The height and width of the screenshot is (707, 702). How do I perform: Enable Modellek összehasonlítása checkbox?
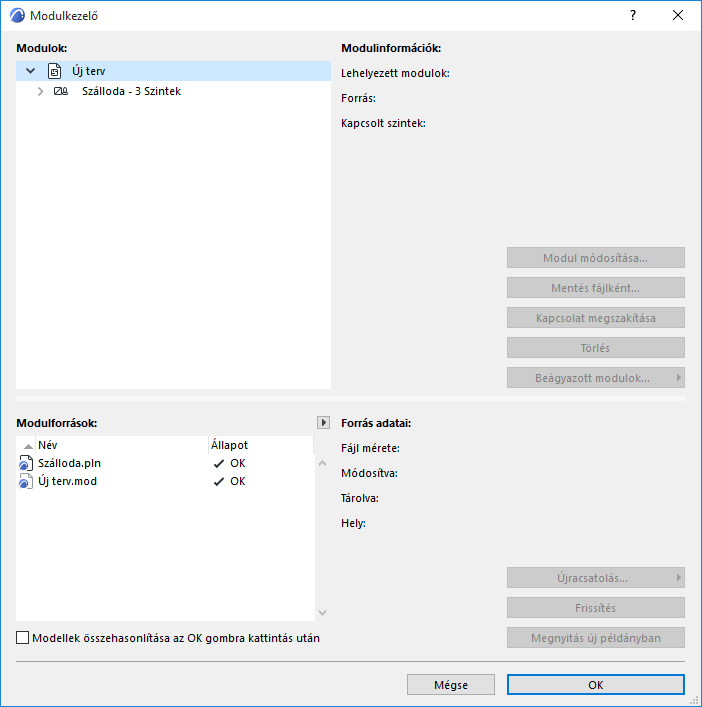23,638
